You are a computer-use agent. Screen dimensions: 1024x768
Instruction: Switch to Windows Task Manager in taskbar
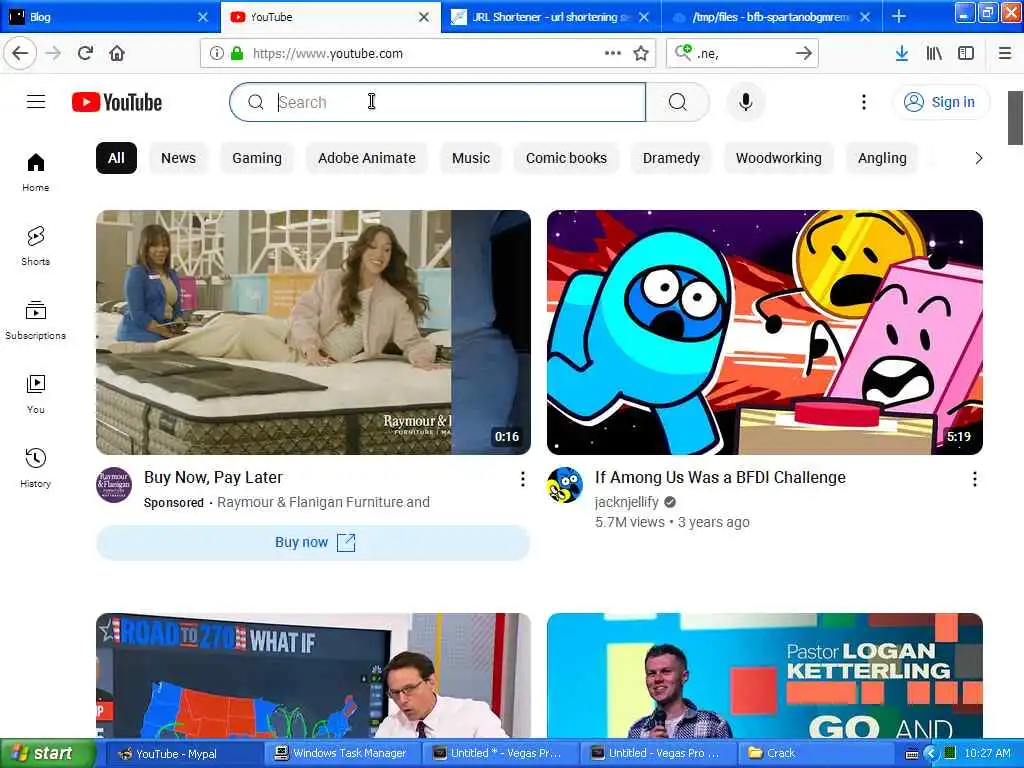click(342, 753)
